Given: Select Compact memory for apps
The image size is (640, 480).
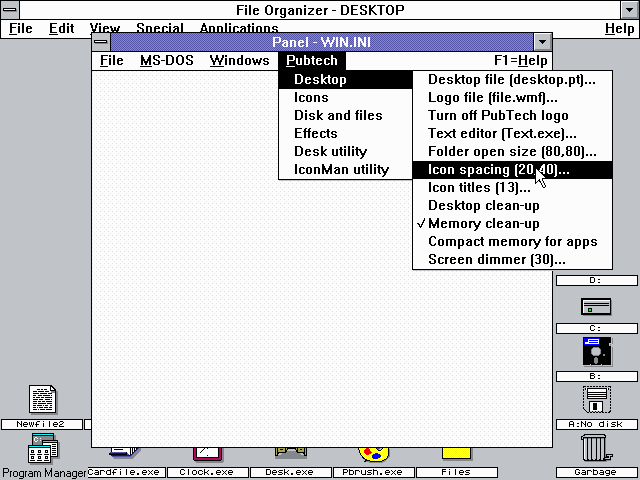Looking at the screenshot, I should [512, 242].
